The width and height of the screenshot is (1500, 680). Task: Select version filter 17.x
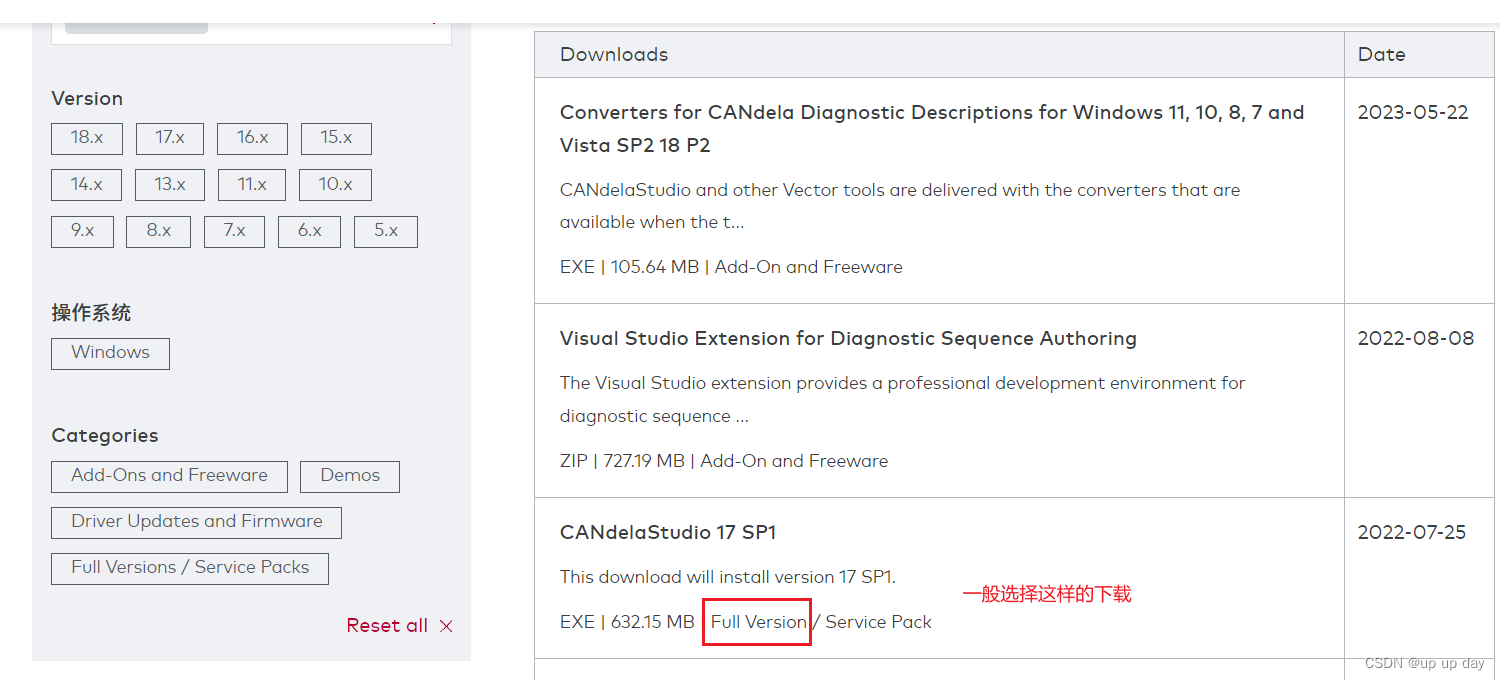pyautogui.click(x=170, y=138)
